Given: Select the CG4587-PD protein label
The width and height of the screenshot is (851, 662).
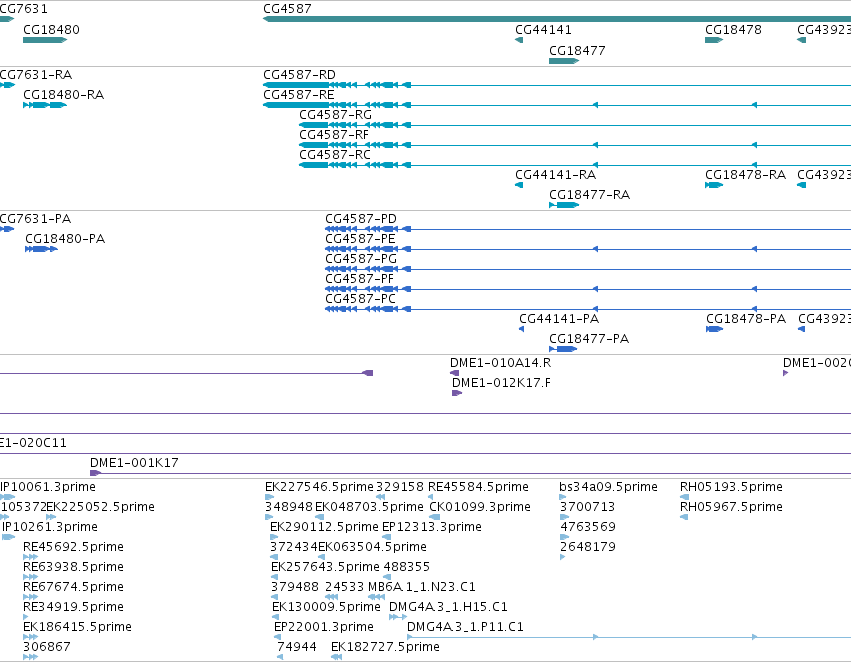Looking at the screenshot, I should point(361,219).
